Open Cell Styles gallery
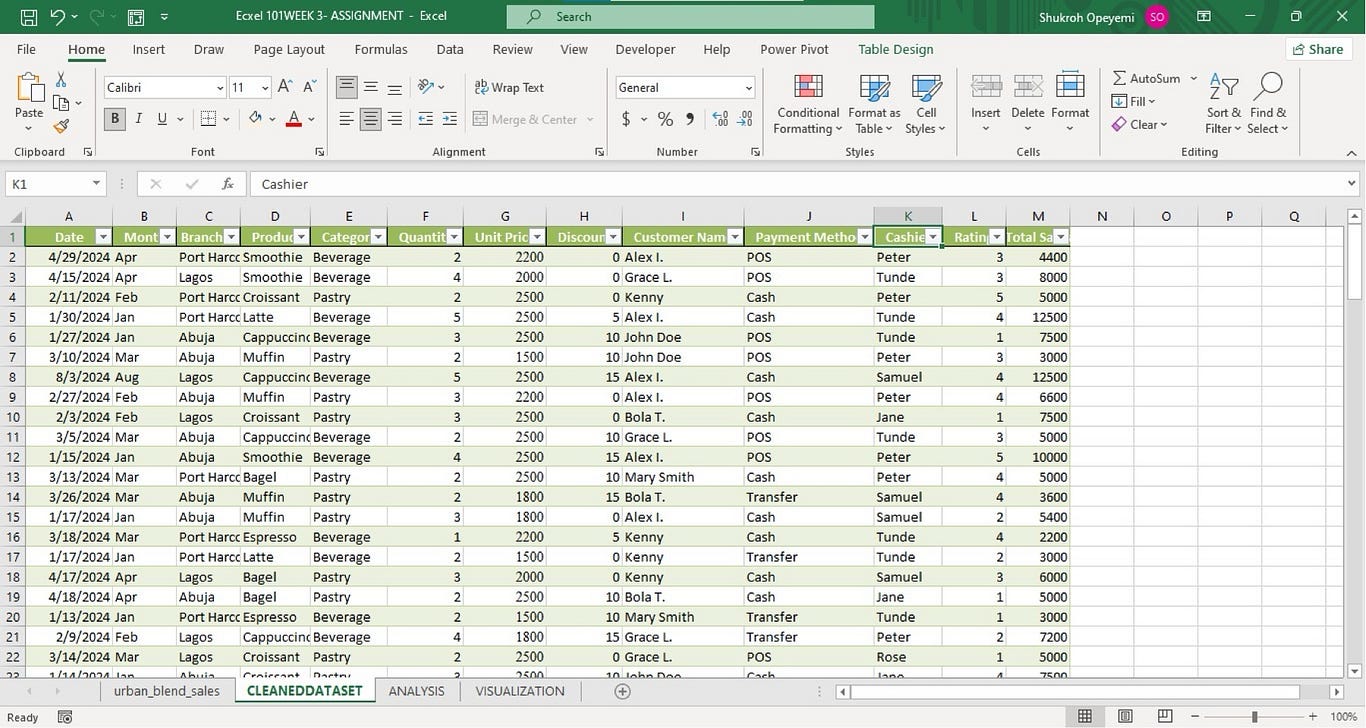 coord(926,103)
